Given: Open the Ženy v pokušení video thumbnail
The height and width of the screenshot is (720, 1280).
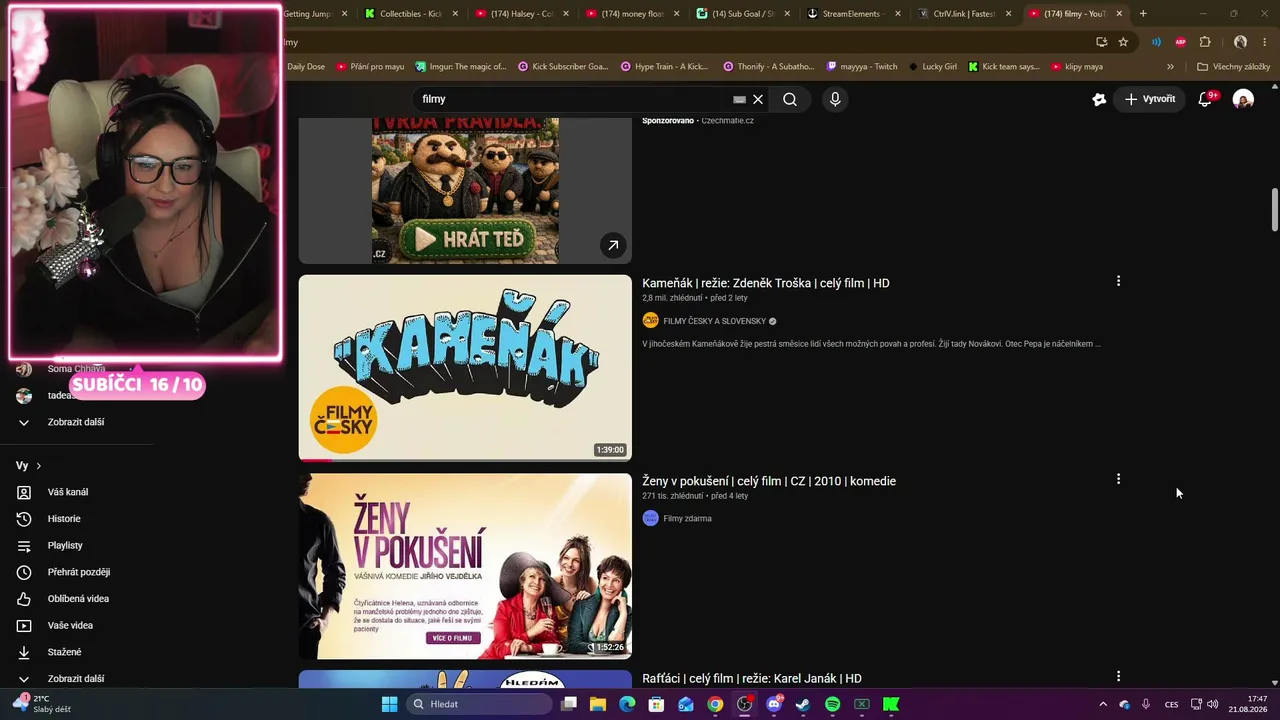Looking at the screenshot, I should tap(465, 566).
